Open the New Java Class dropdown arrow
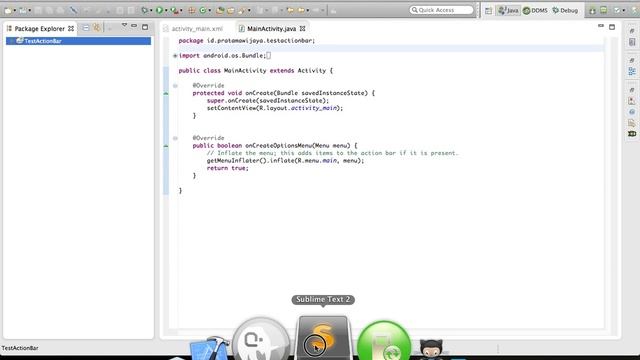640x360 pixels. 210,11
